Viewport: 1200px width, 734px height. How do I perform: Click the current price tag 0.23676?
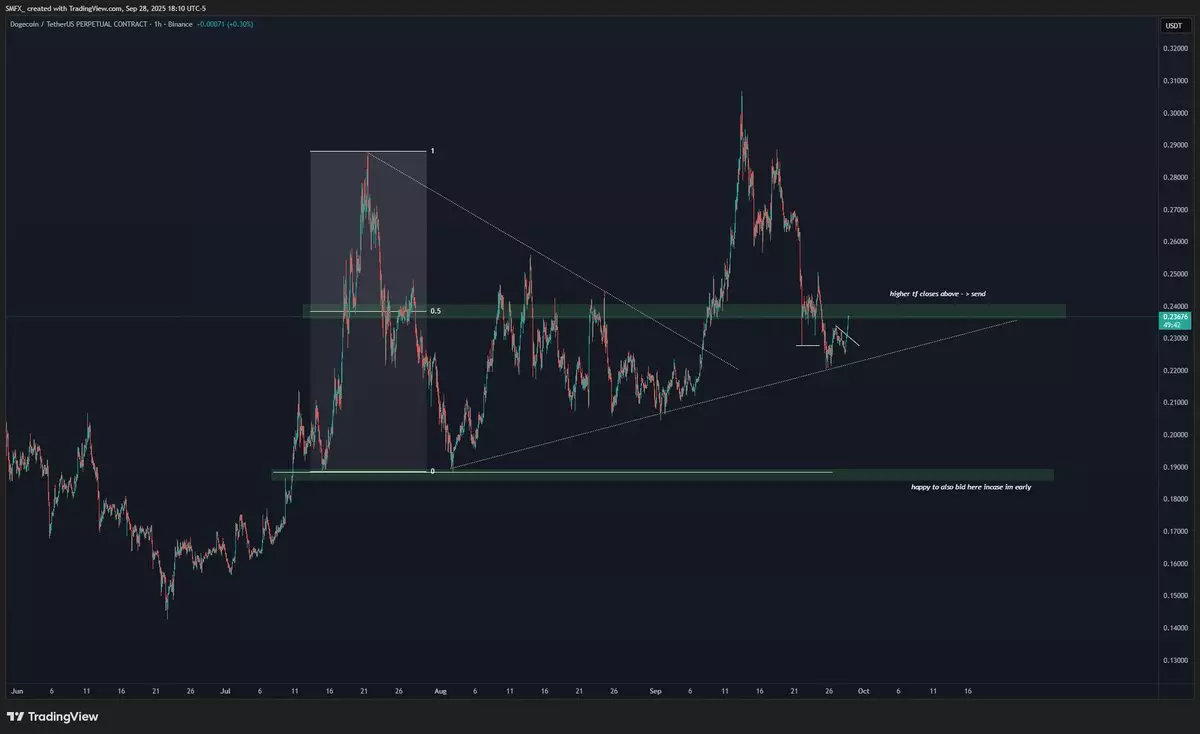click(x=1172, y=317)
